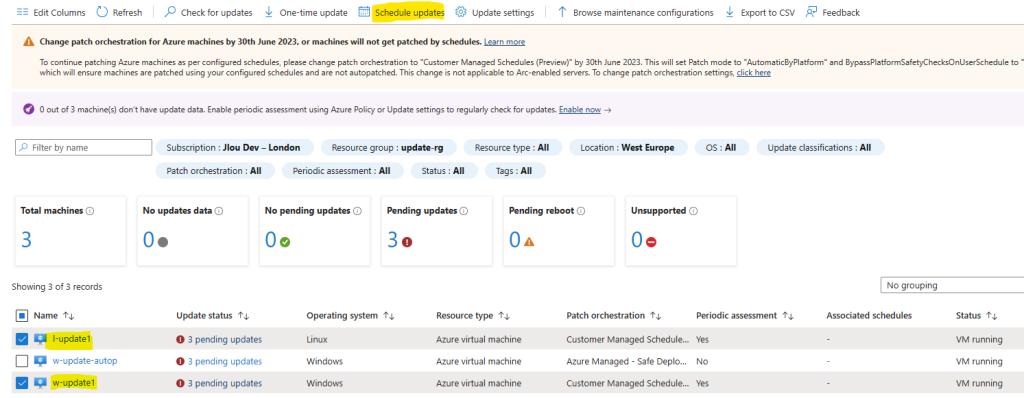Open the w-update1 machine link
This screenshot has width=1024, height=398.
point(72,382)
